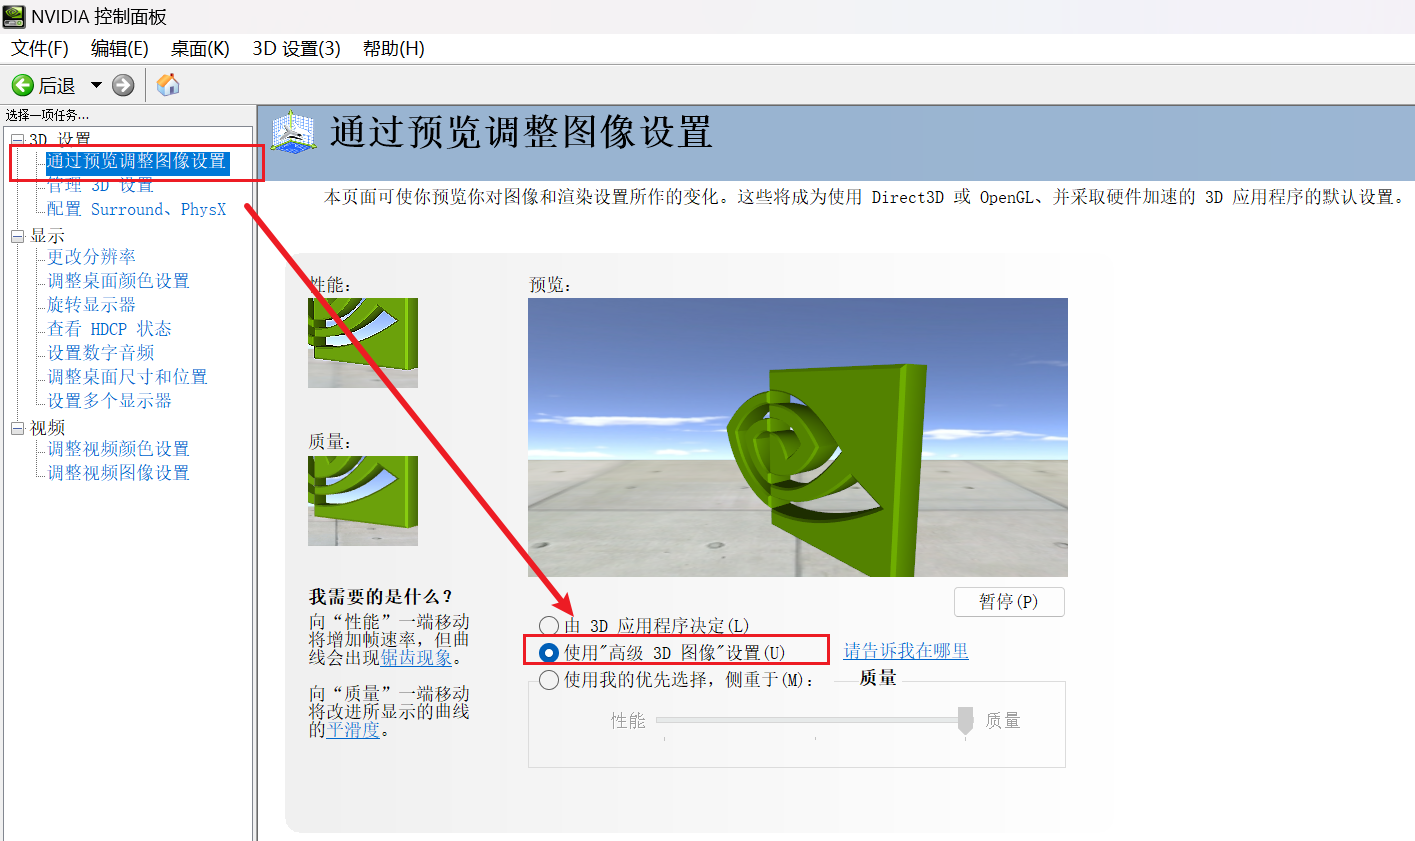Open the 3D 设置(3) menu
Screen dimensions: 1415x841
pos(296,48)
